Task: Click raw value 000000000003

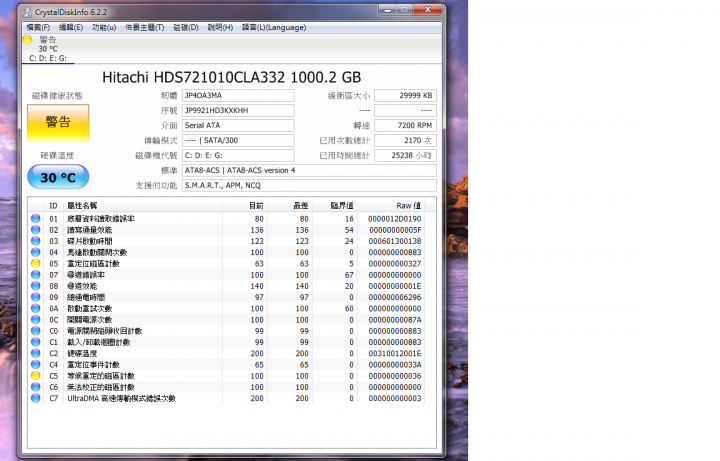Action: pos(394,399)
